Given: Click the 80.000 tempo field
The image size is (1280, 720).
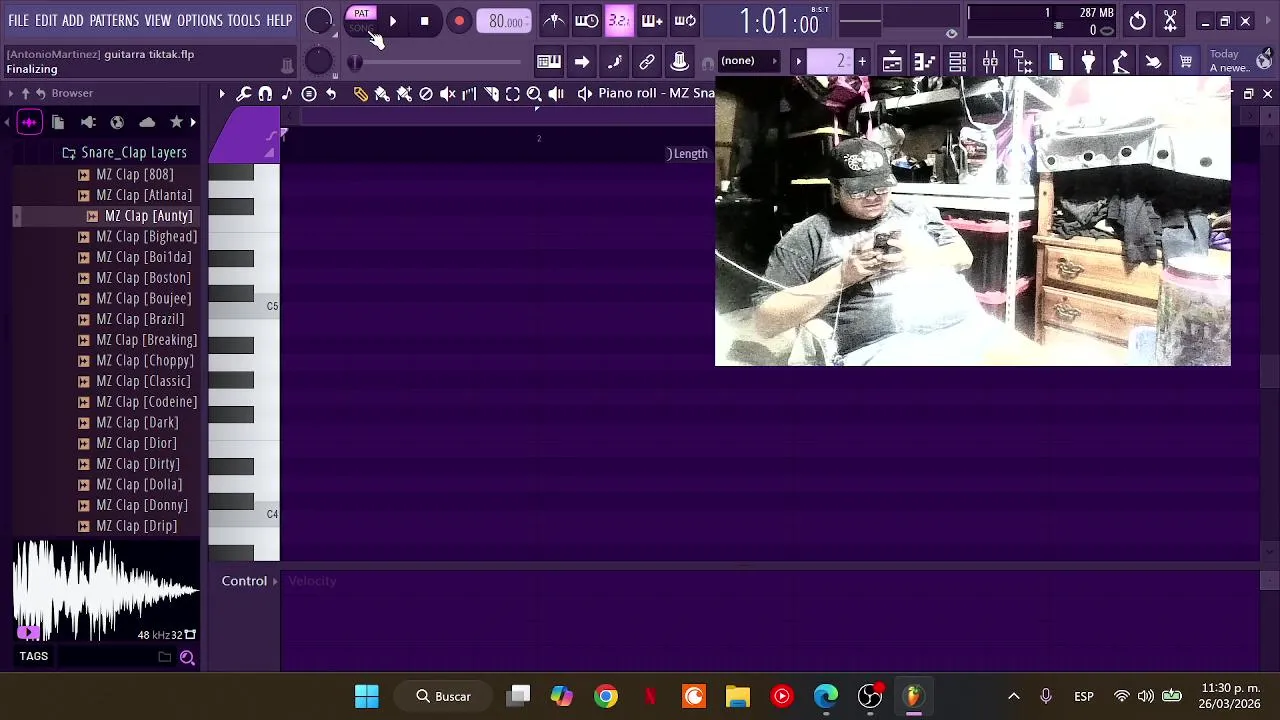Looking at the screenshot, I should pyautogui.click(x=505, y=21).
